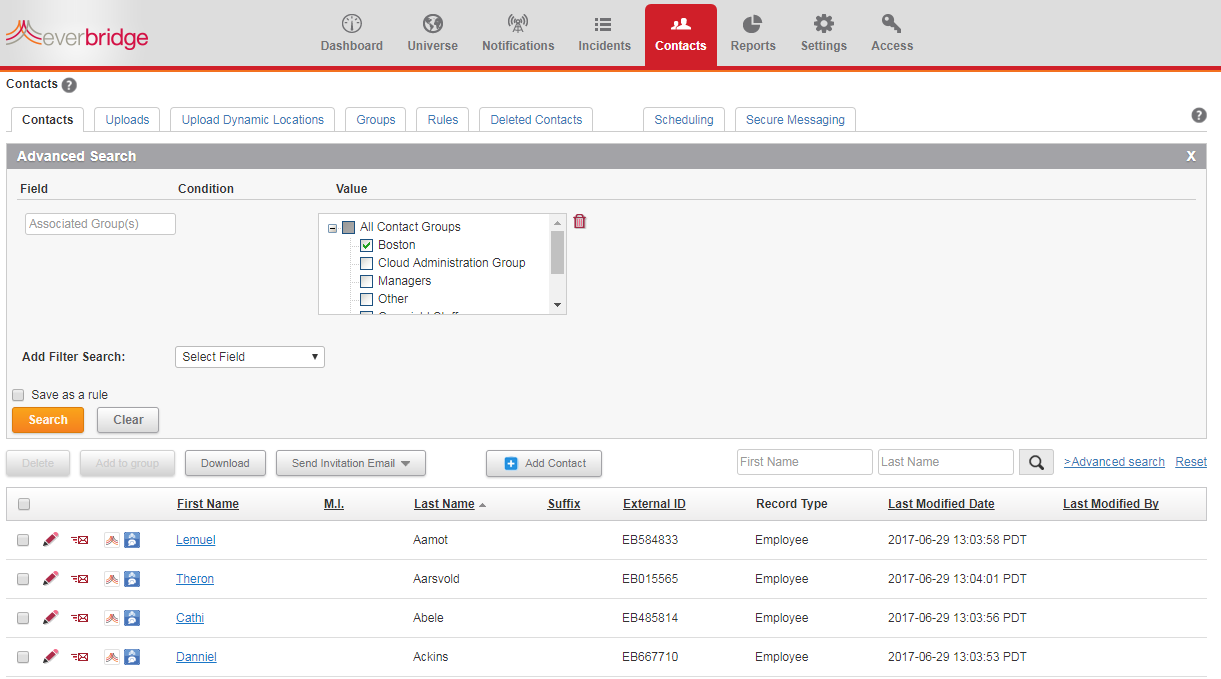Click the magnifier search icon button
Viewport: 1221px width, 679px height.
pos(1036,462)
